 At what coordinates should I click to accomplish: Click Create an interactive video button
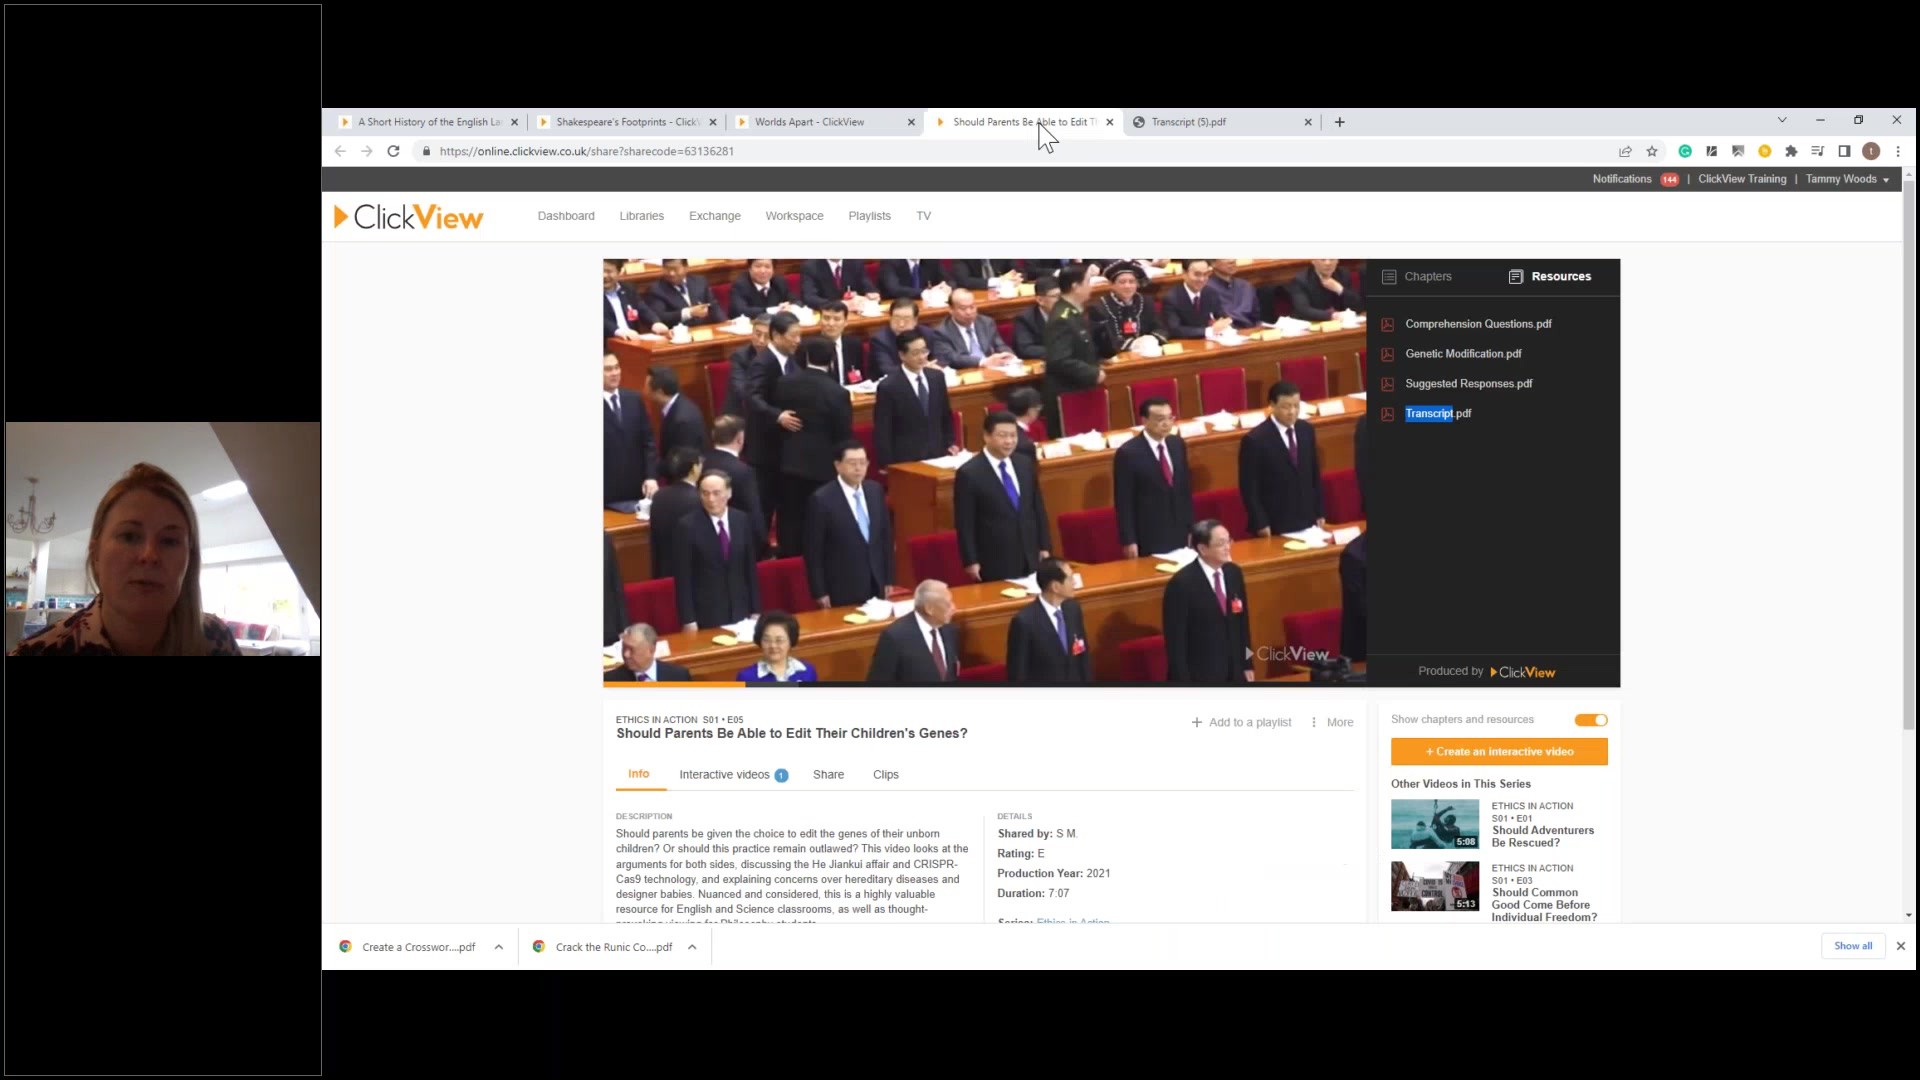click(1499, 752)
